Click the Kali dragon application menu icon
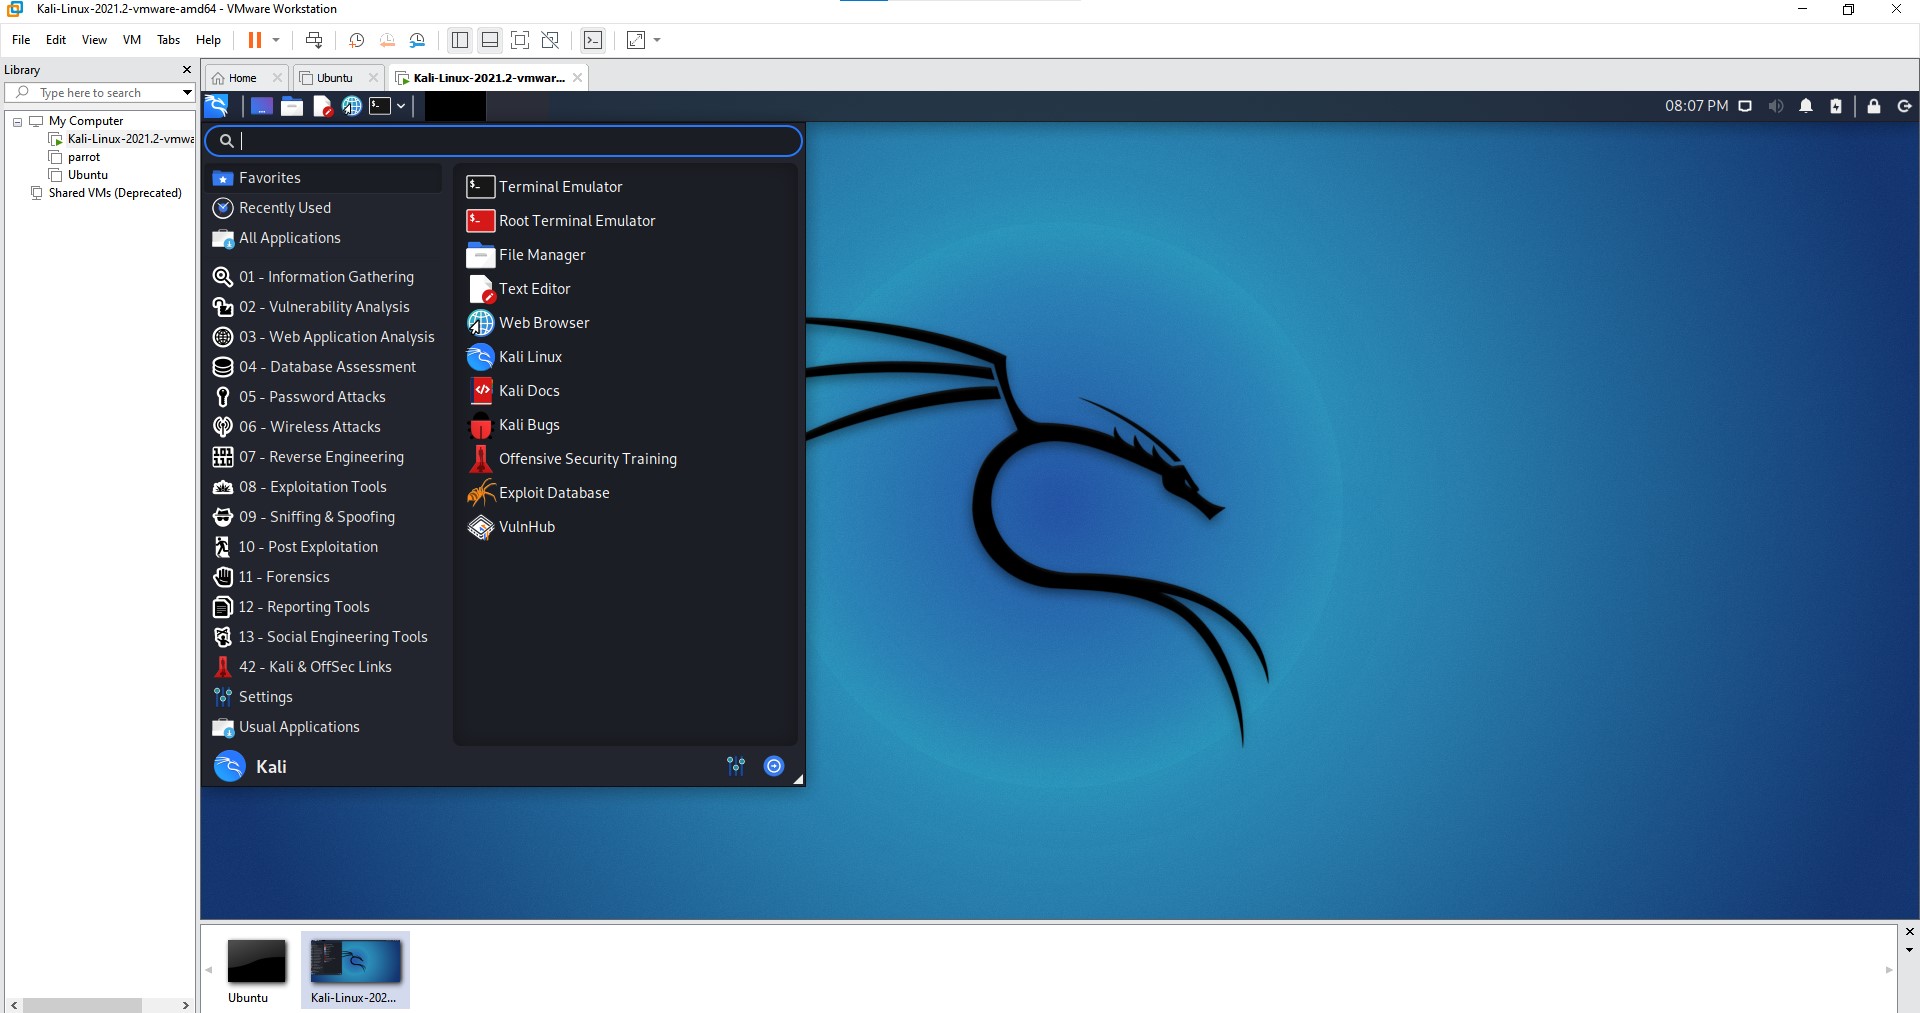Image resolution: width=1920 pixels, height=1013 pixels. click(216, 106)
